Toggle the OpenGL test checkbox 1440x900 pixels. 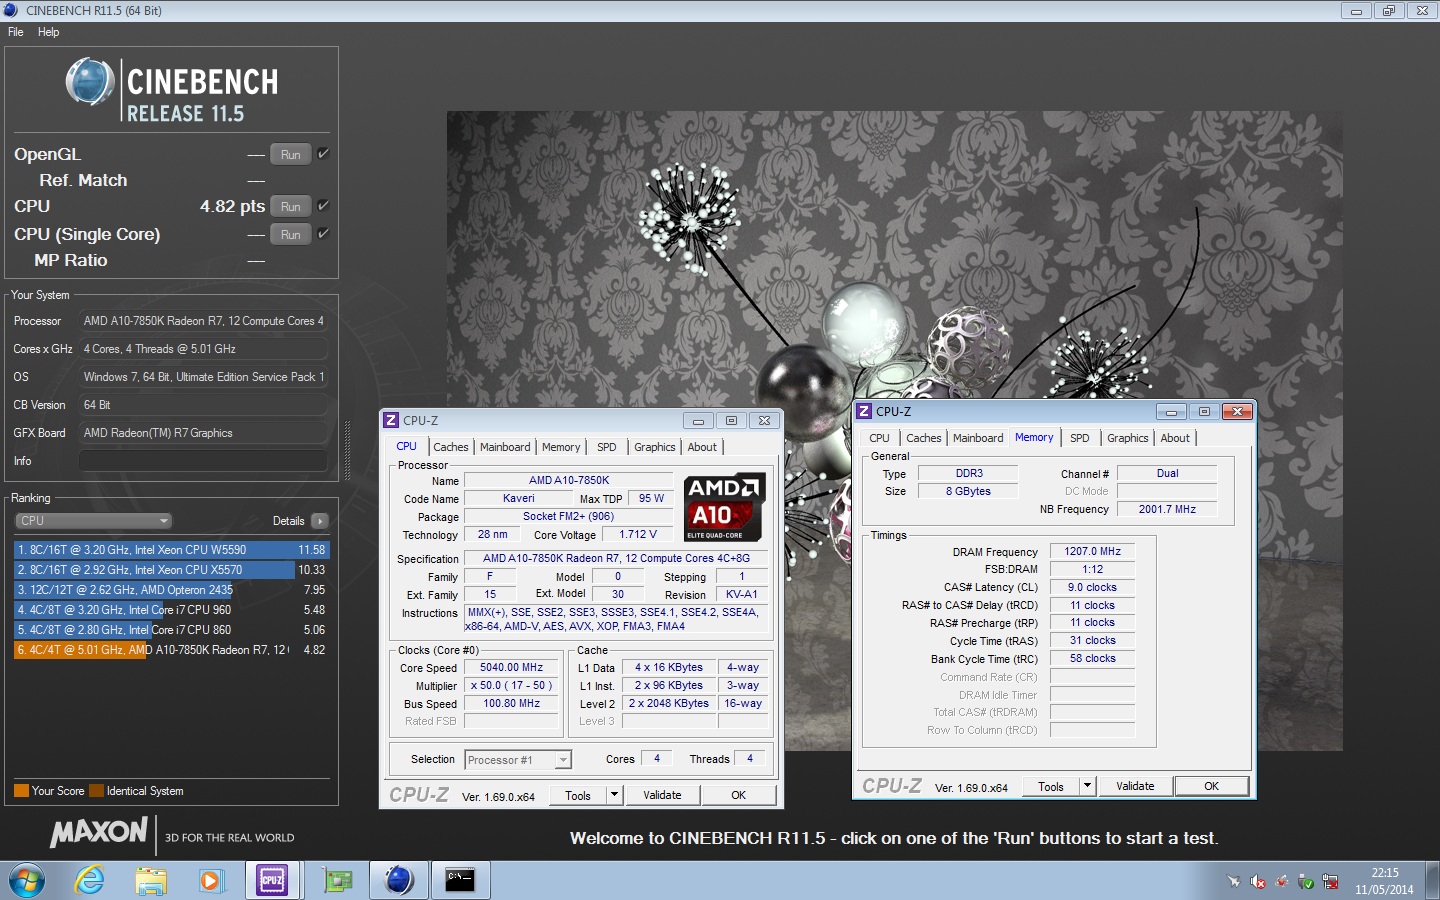pyautogui.click(x=323, y=154)
